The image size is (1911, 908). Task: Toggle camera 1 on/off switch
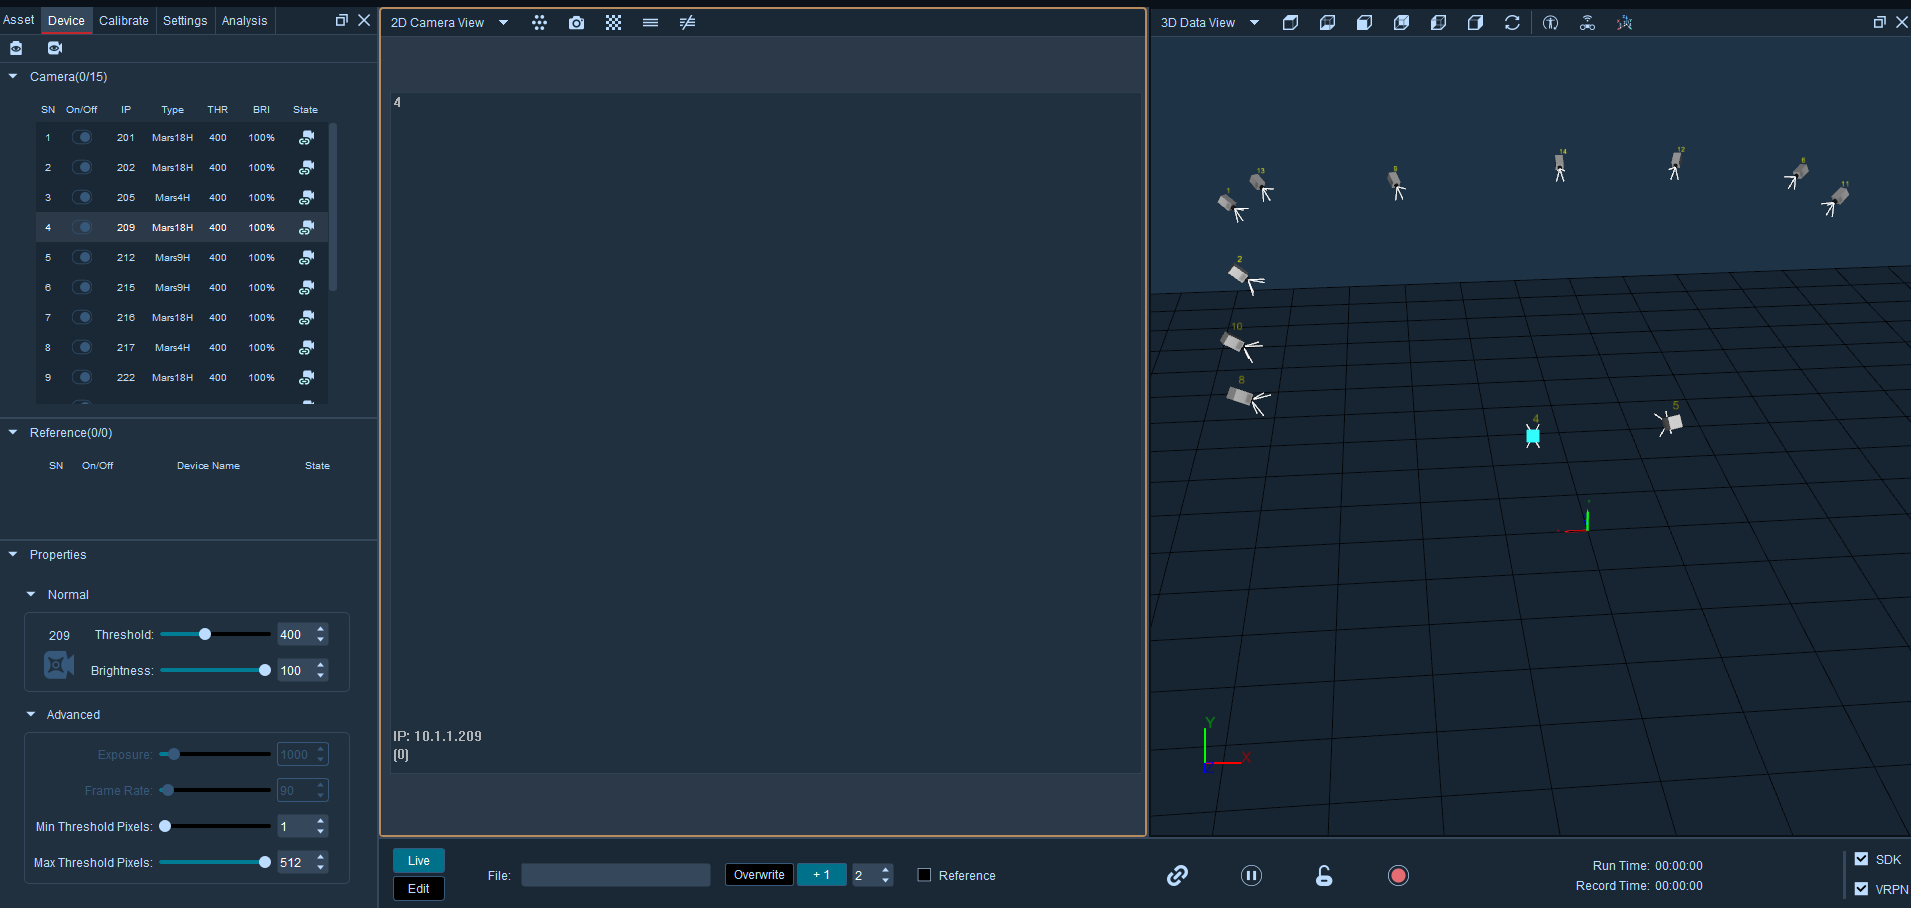coord(82,137)
